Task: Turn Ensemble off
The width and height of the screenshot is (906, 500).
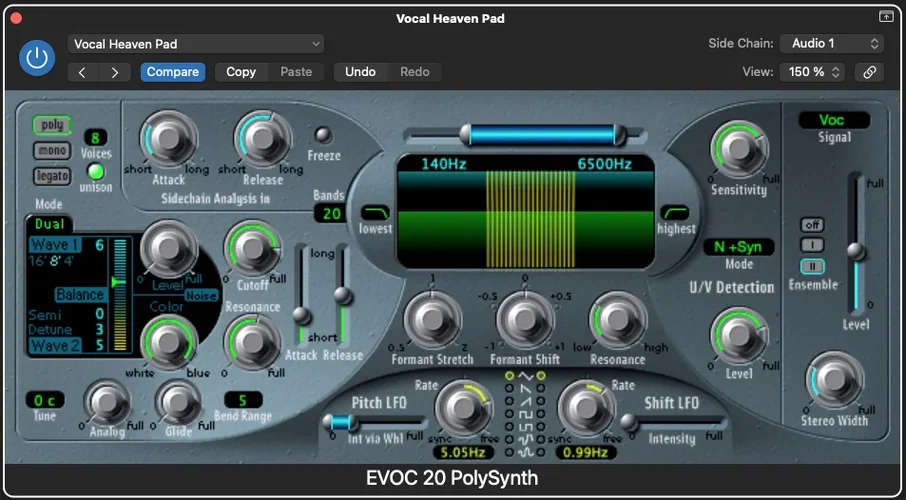Action: (812, 225)
